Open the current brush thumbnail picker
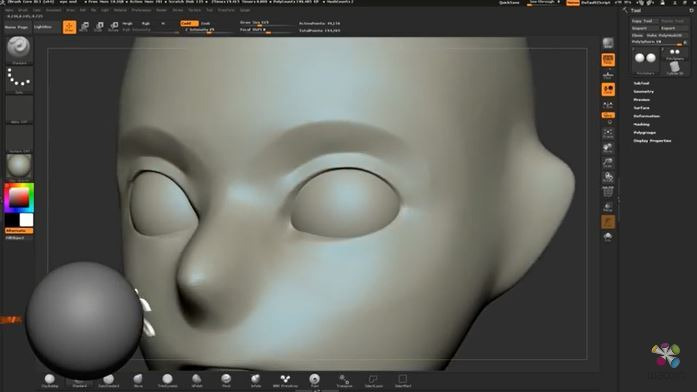The width and height of the screenshot is (697, 392). click(19, 50)
